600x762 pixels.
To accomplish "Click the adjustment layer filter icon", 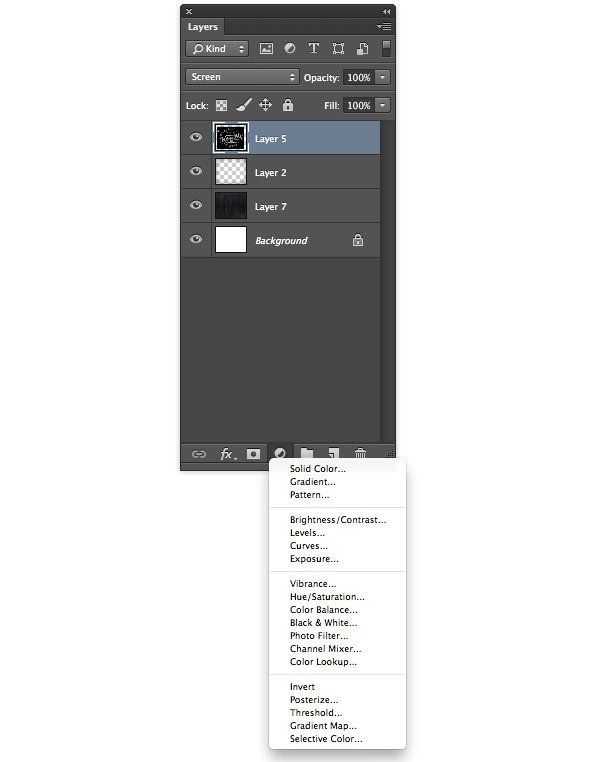I will click(290, 48).
